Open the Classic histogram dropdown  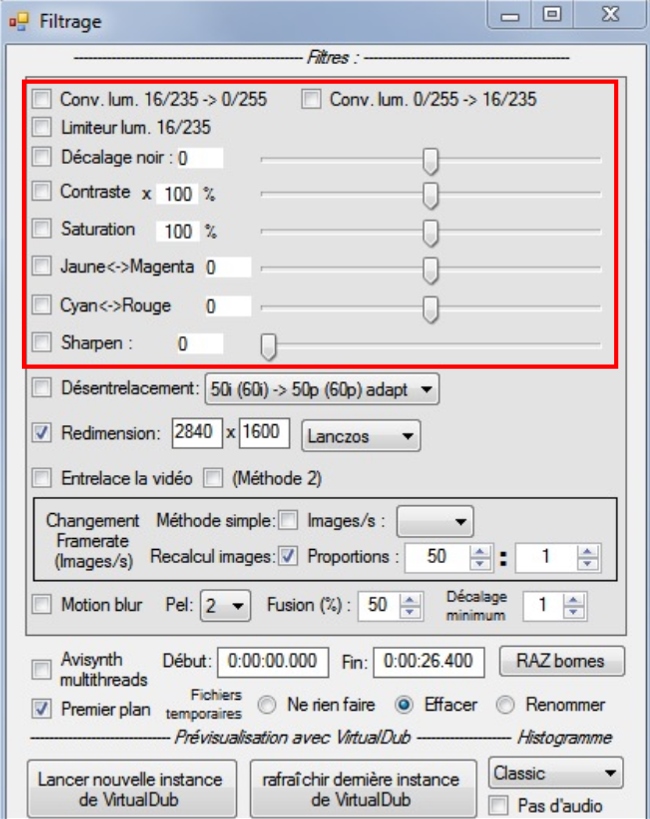556,773
